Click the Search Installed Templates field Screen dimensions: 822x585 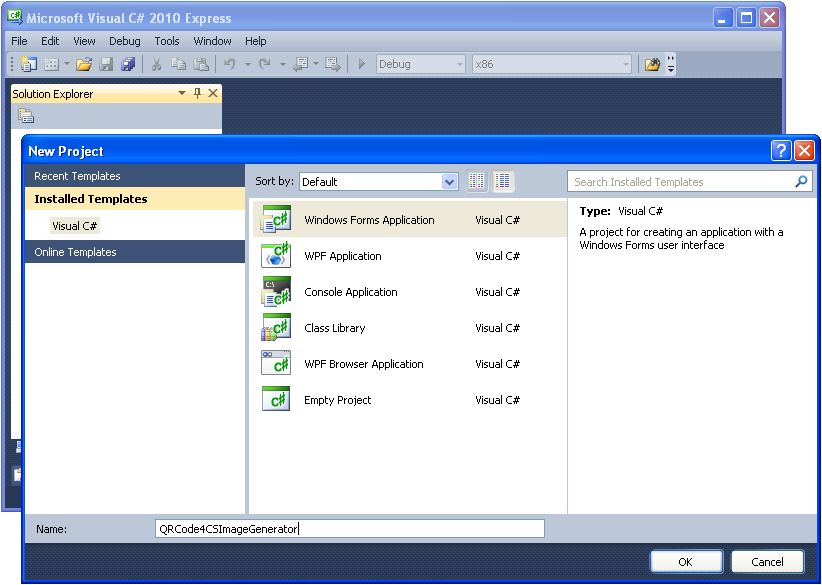[x=682, y=182]
